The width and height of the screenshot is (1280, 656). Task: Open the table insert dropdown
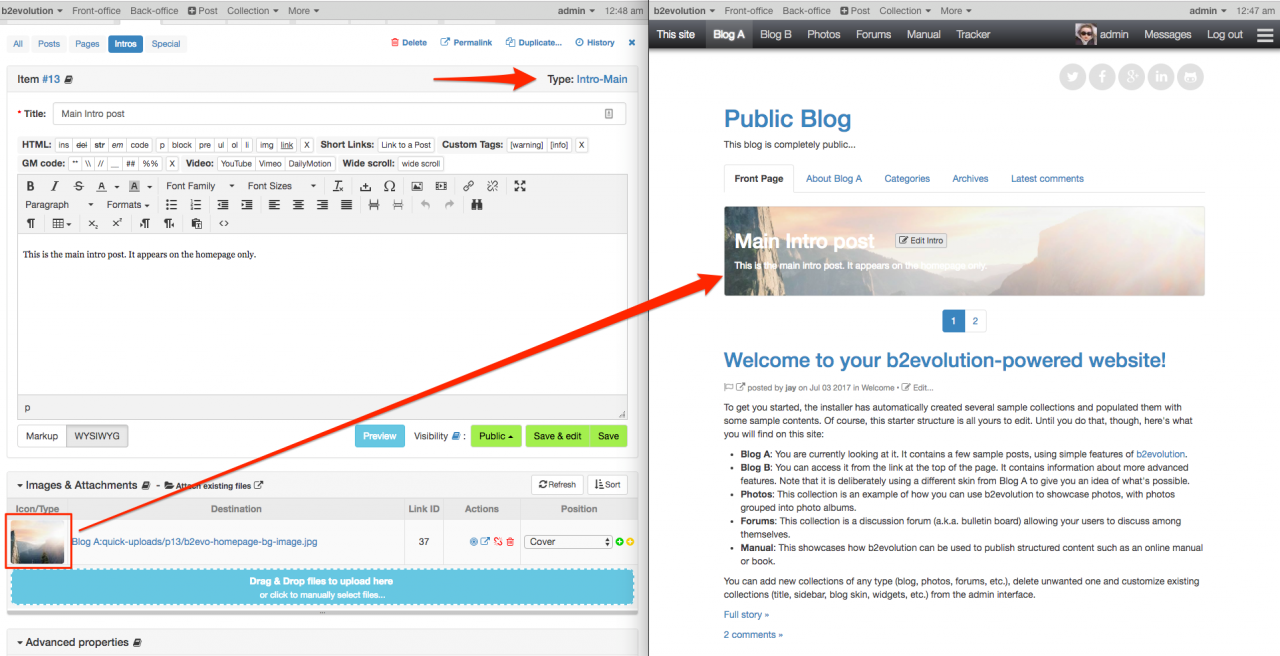[62, 224]
